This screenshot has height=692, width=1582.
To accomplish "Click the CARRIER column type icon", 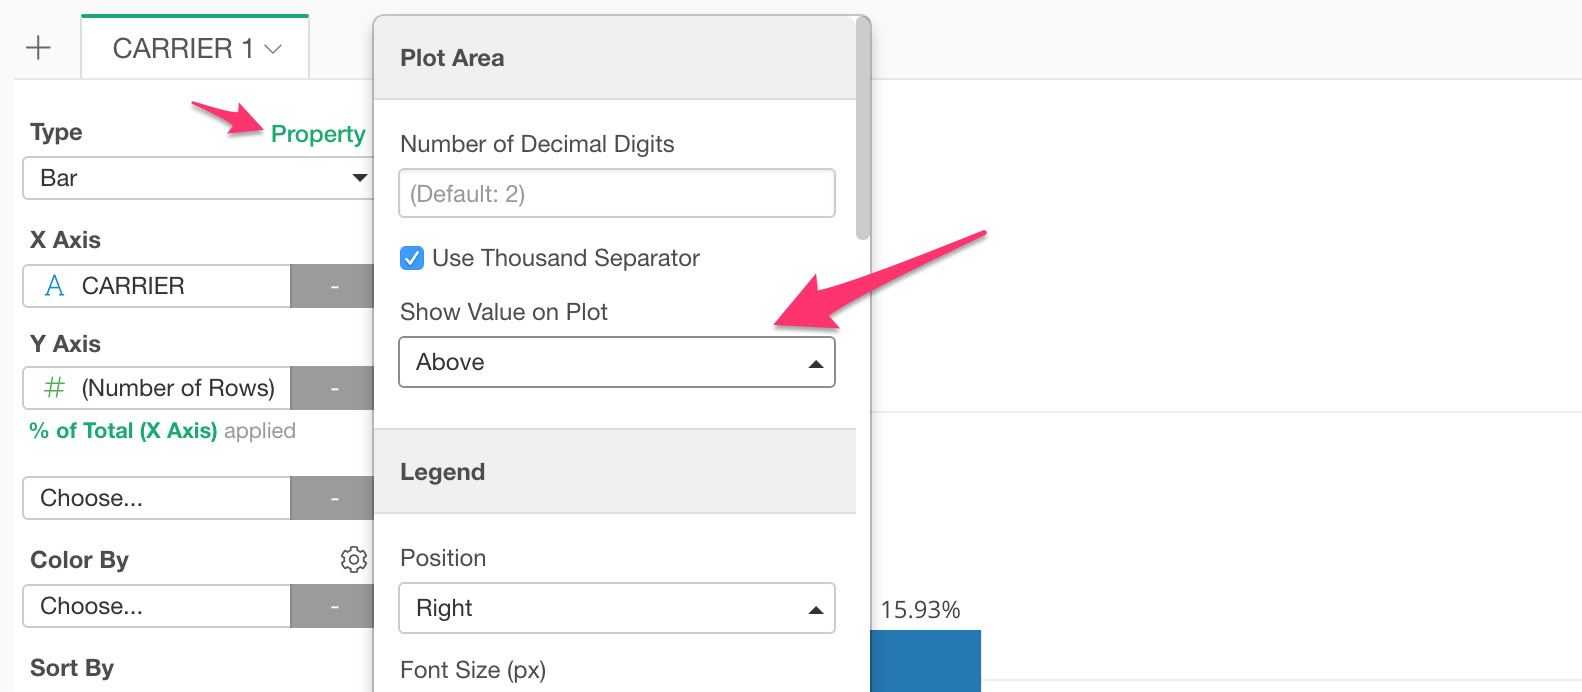I will click(x=55, y=286).
